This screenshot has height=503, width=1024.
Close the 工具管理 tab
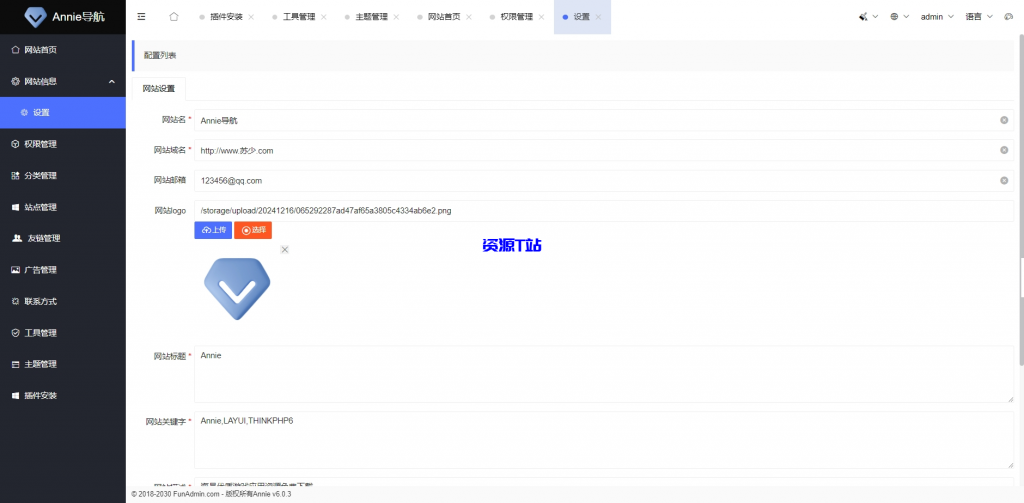point(324,17)
